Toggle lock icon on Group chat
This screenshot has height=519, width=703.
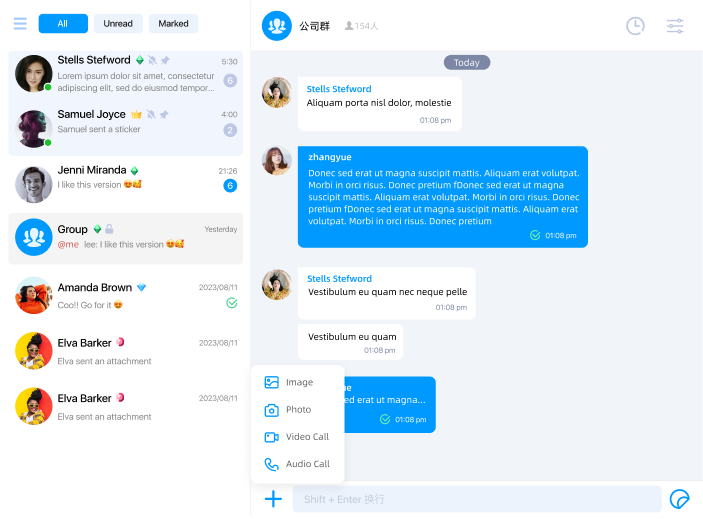[x=109, y=229]
